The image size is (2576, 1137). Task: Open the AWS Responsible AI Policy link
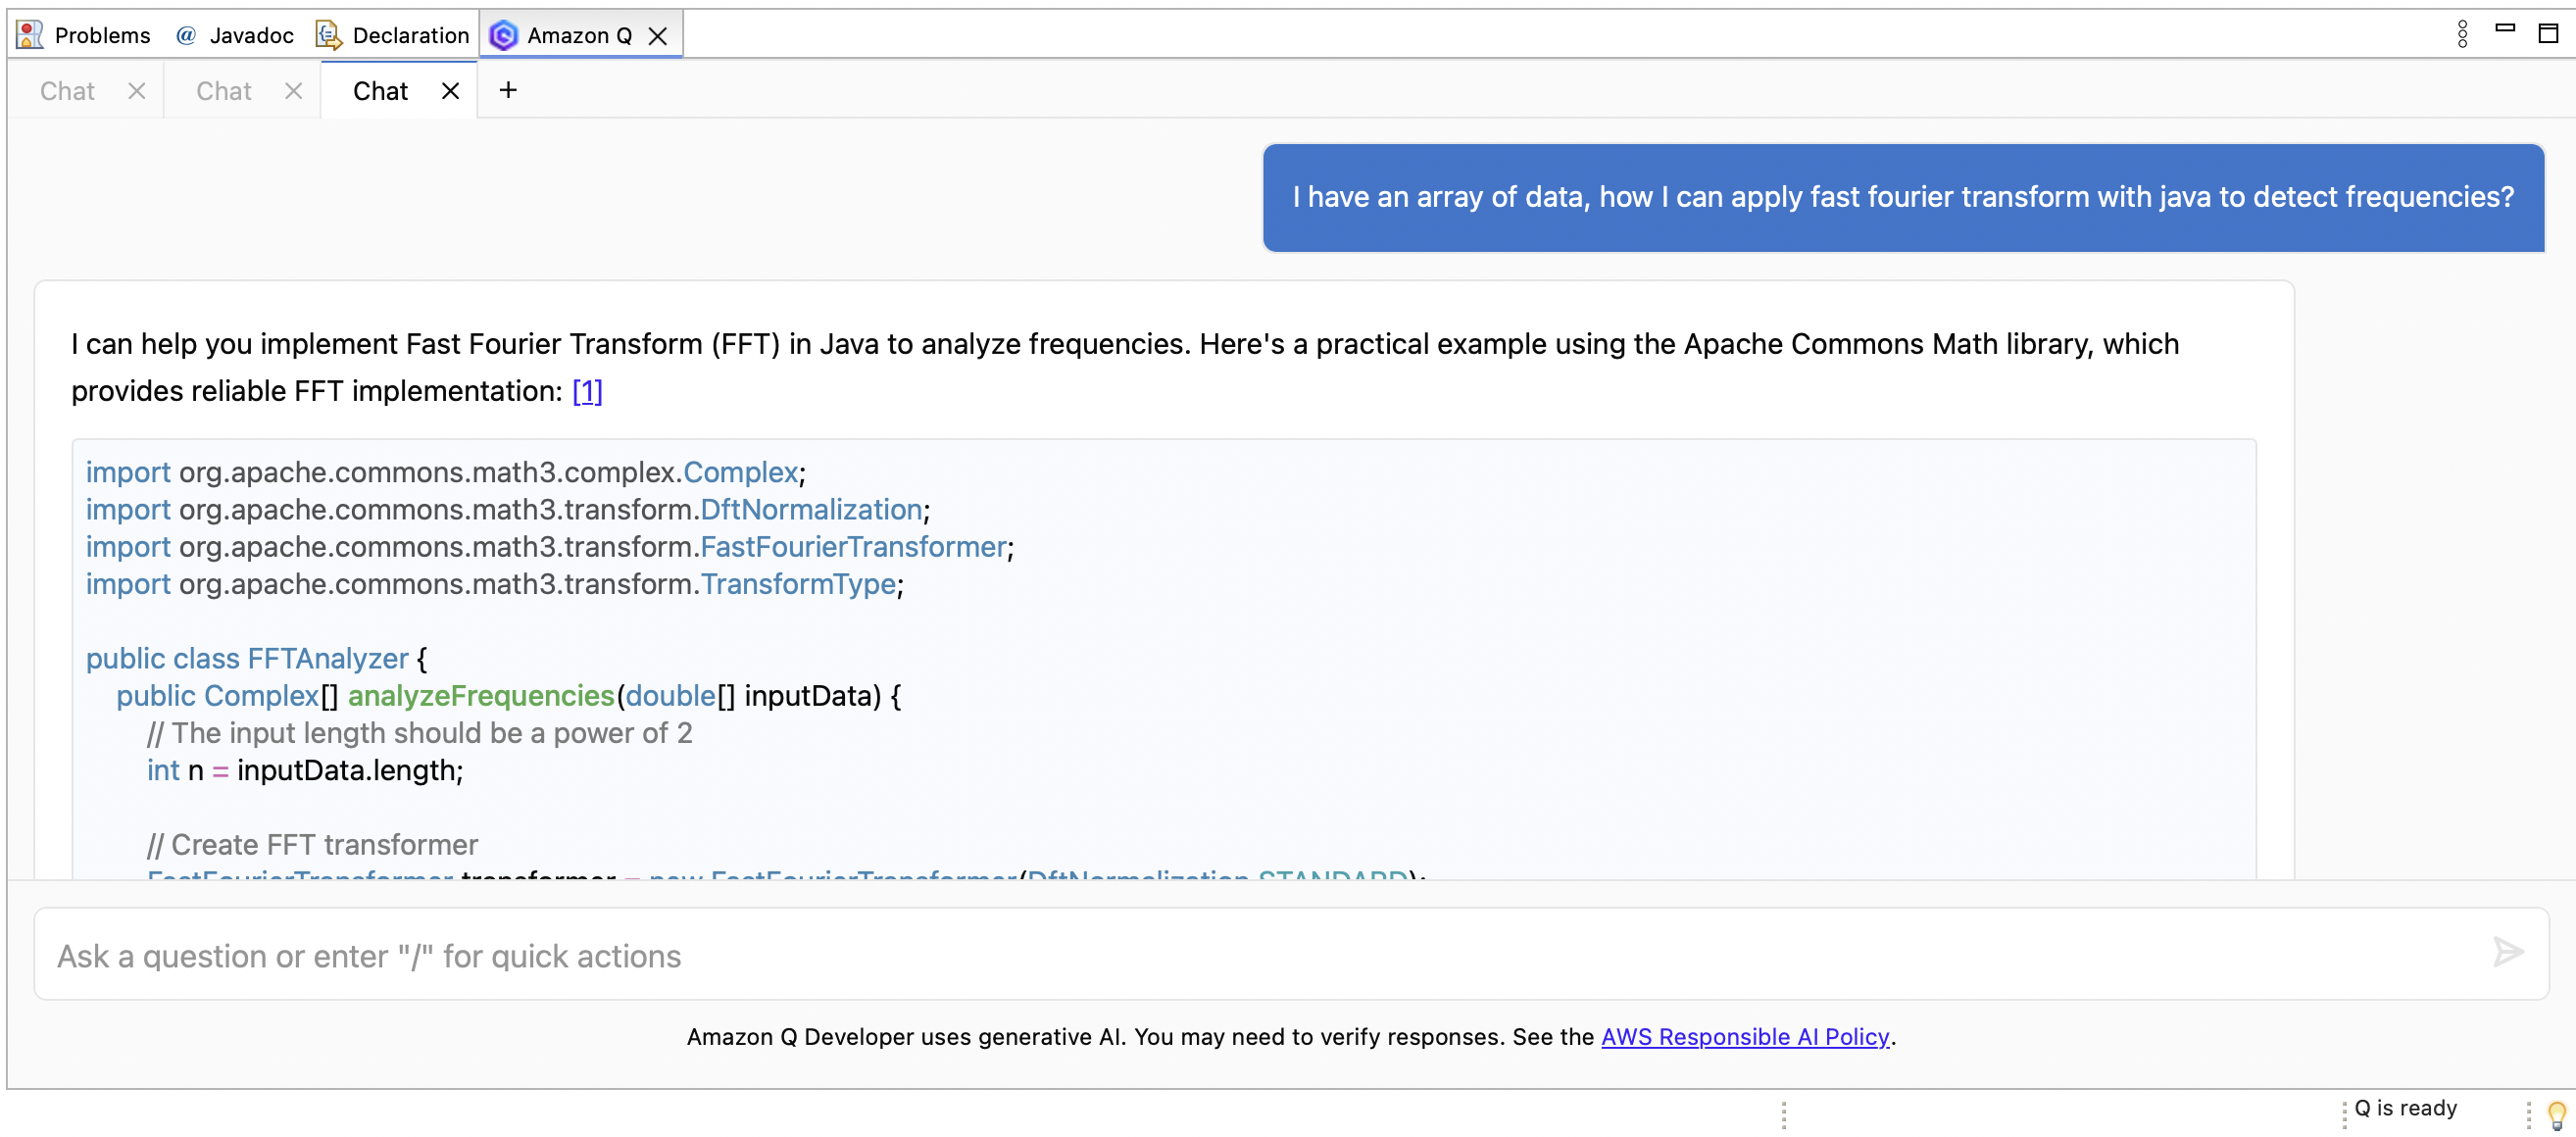tap(1743, 1037)
